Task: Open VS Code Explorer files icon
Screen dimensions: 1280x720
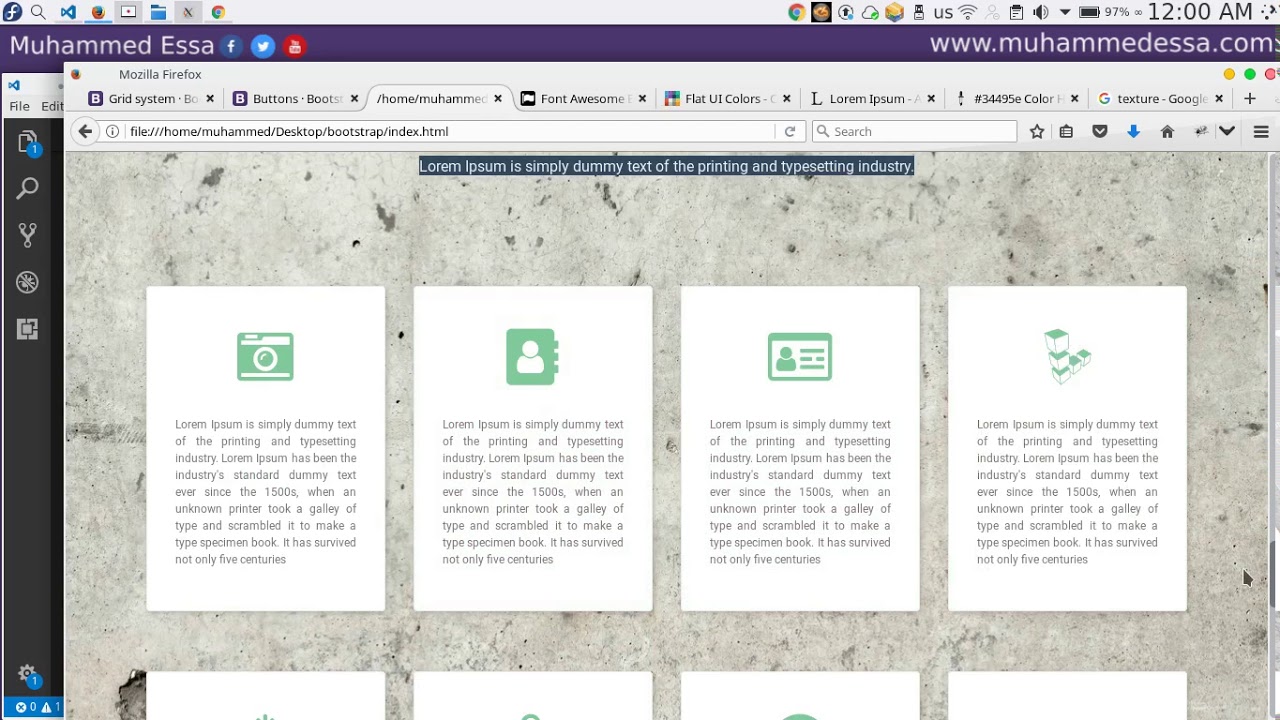Action: pyautogui.click(x=27, y=143)
